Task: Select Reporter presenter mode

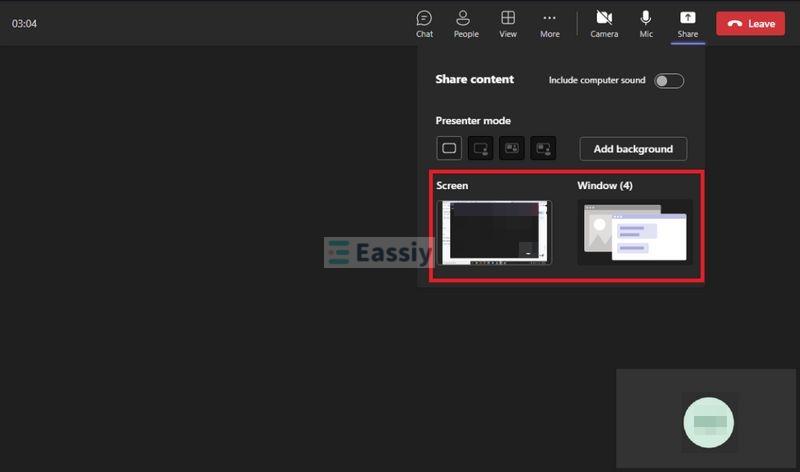Action: point(543,148)
